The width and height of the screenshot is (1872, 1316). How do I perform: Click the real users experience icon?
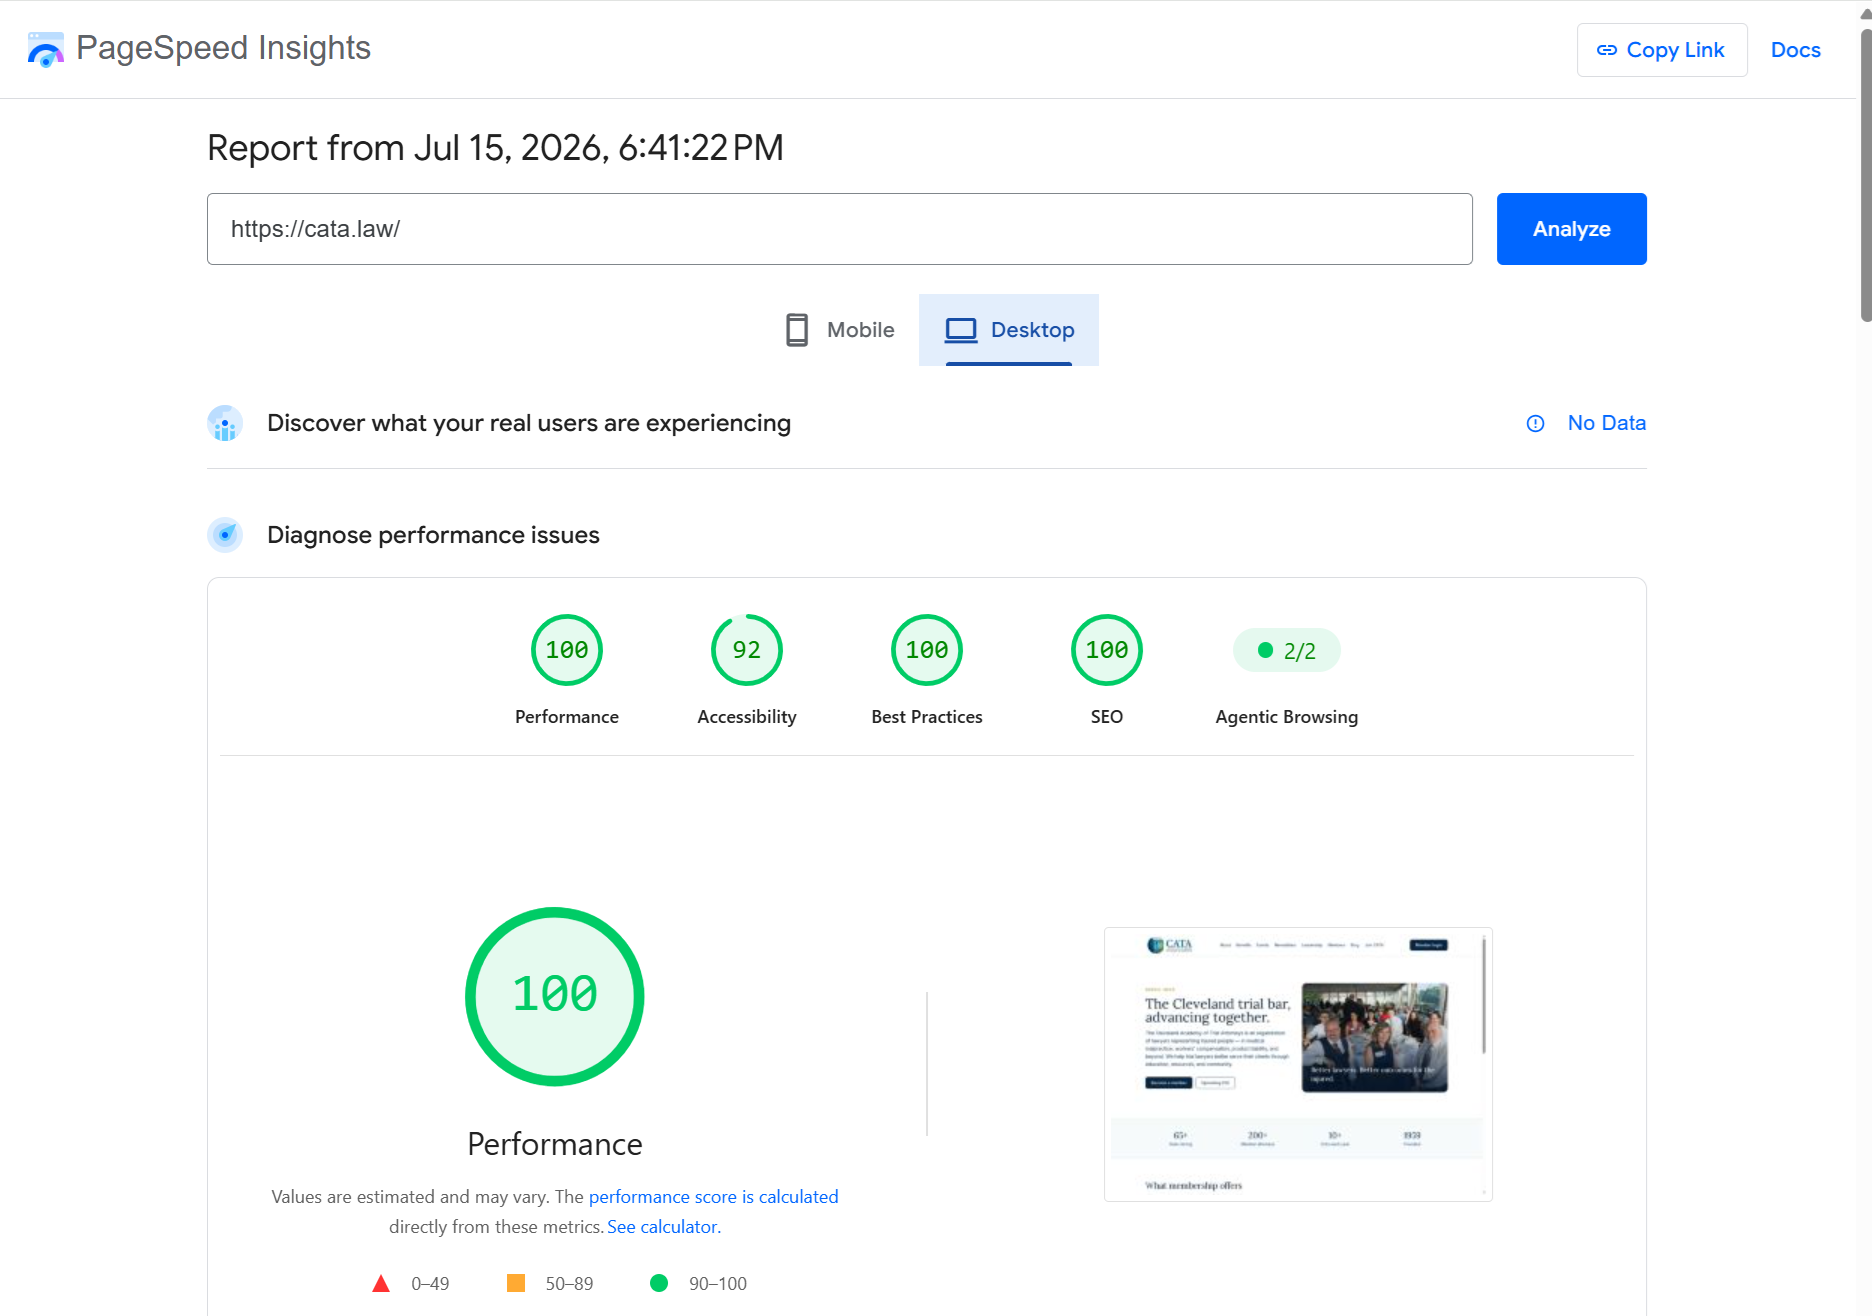tap(225, 423)
